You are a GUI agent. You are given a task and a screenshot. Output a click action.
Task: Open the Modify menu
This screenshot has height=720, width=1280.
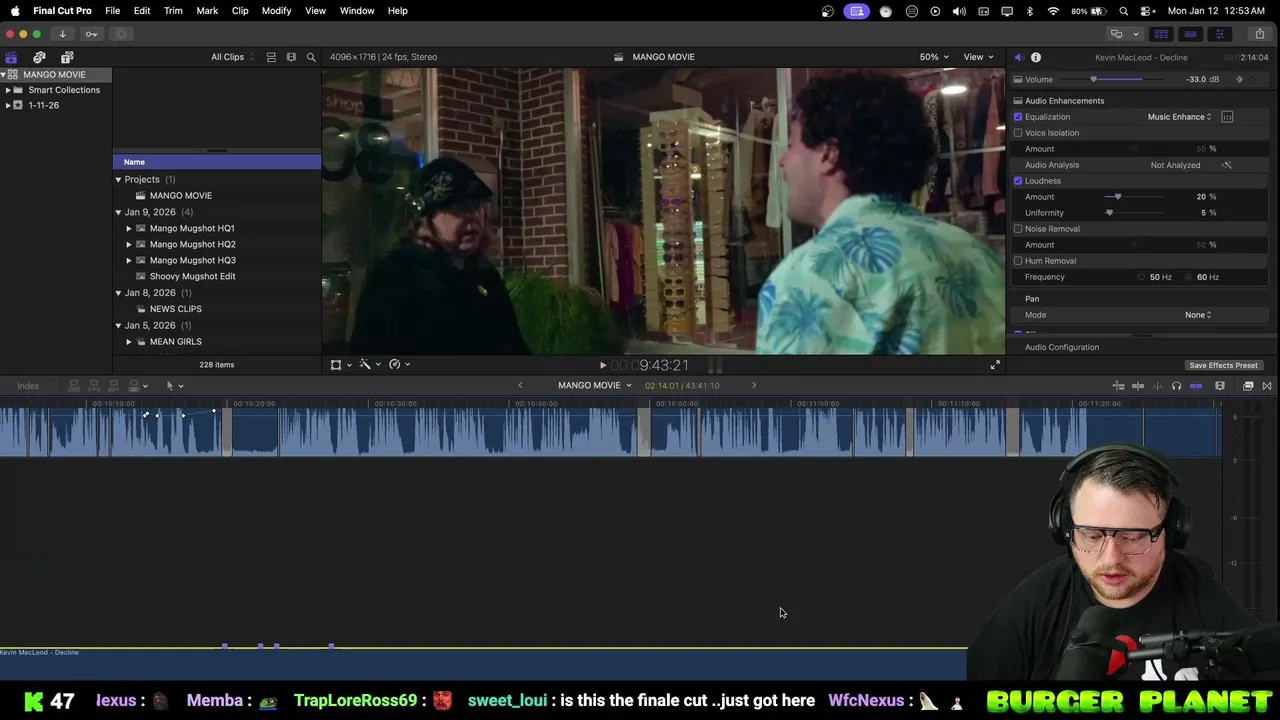pos(276,11)
